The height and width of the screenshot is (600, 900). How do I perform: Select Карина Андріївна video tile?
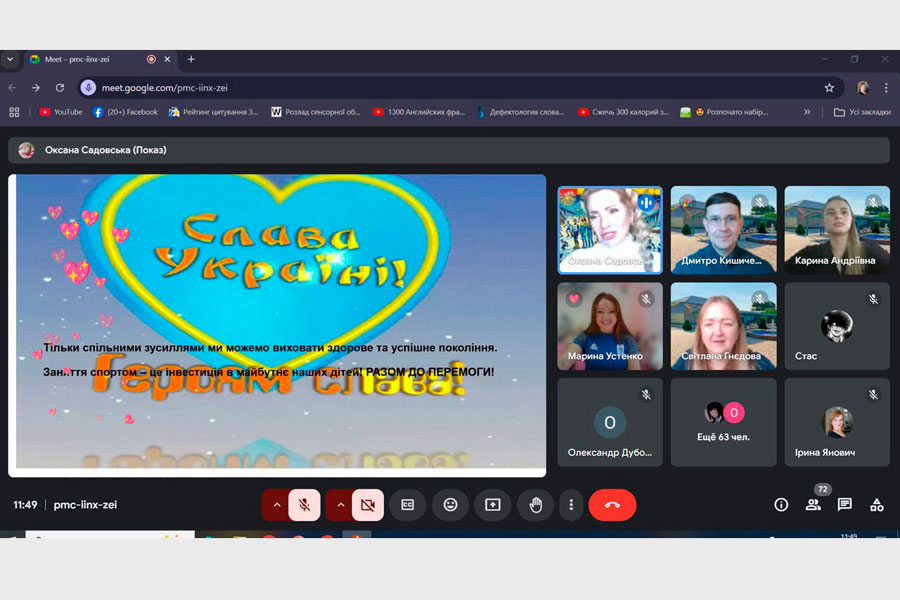[x=837, y=230]
